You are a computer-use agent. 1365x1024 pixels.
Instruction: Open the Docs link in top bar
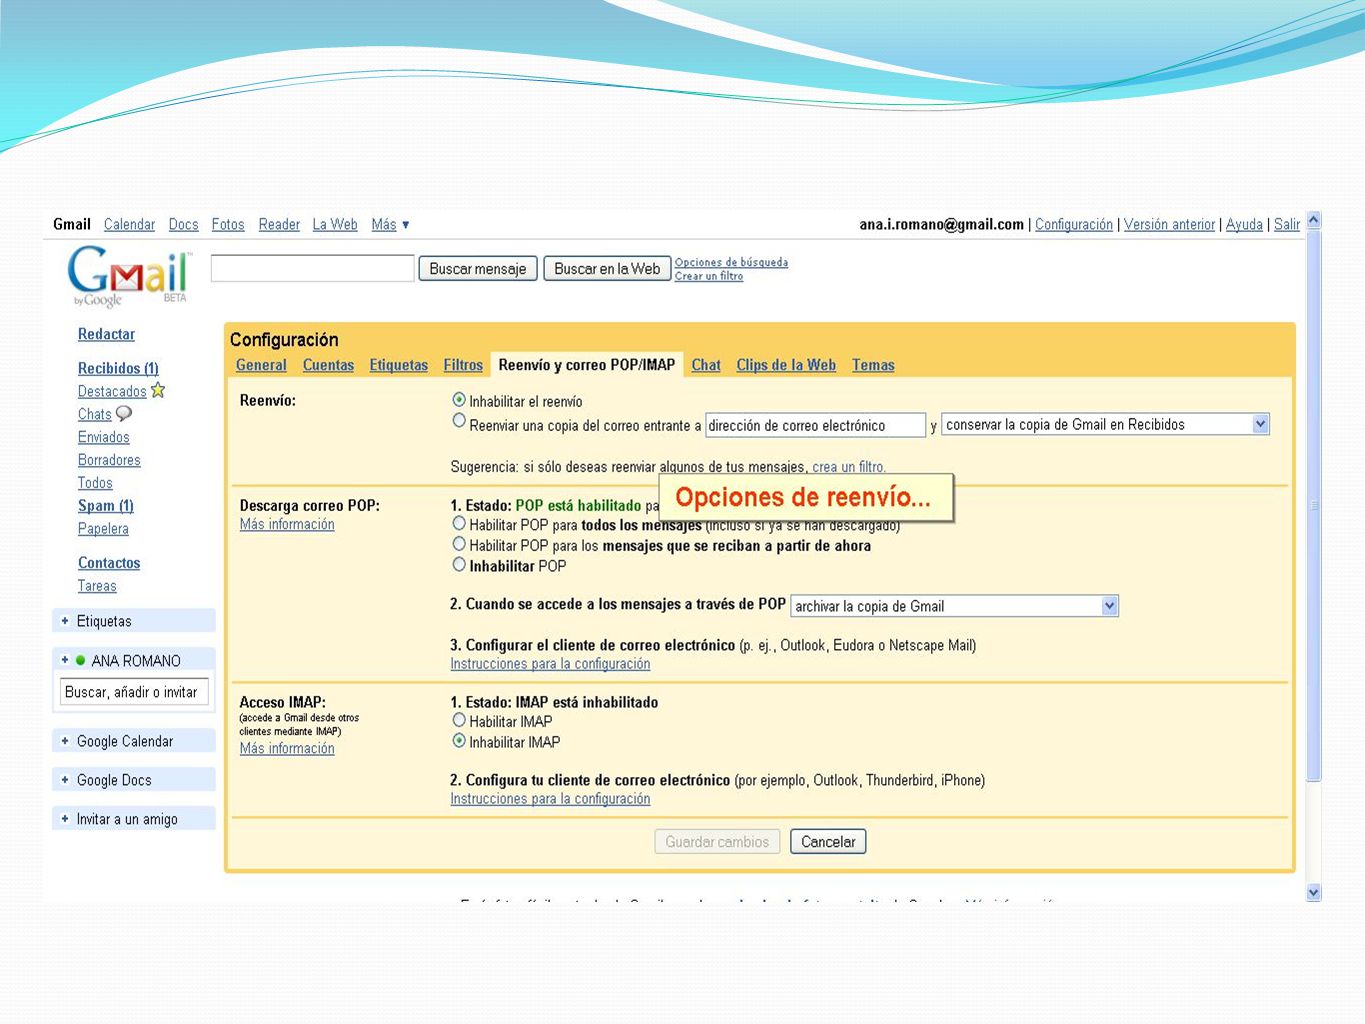pos(183,225)
